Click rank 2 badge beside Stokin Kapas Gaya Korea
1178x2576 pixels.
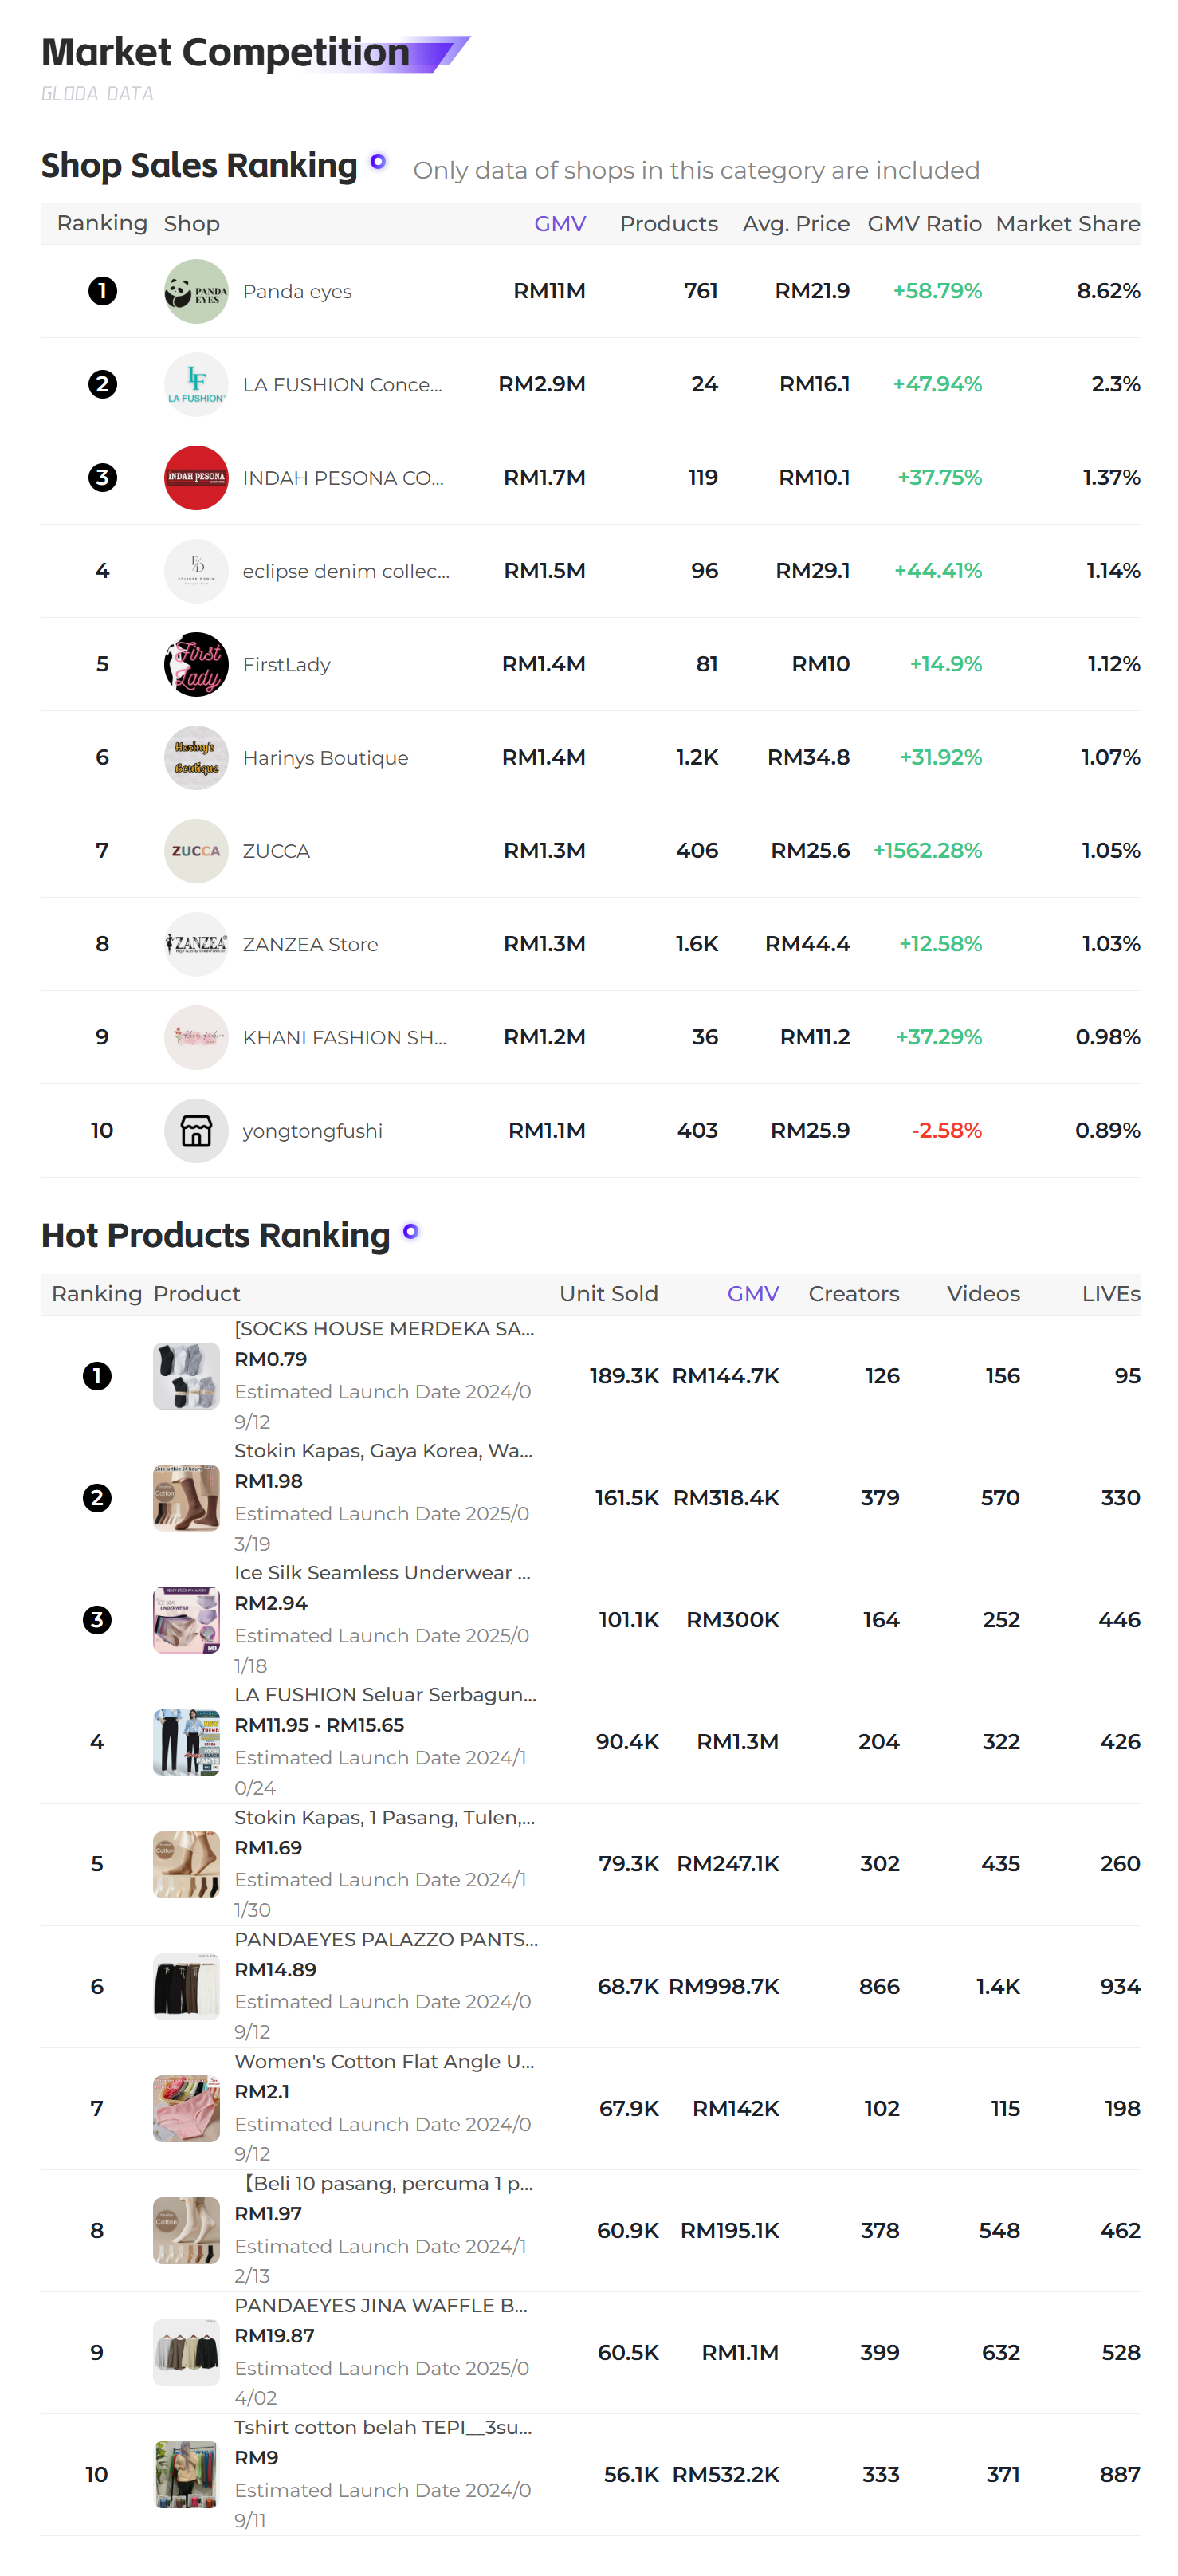coord(97,1498)
